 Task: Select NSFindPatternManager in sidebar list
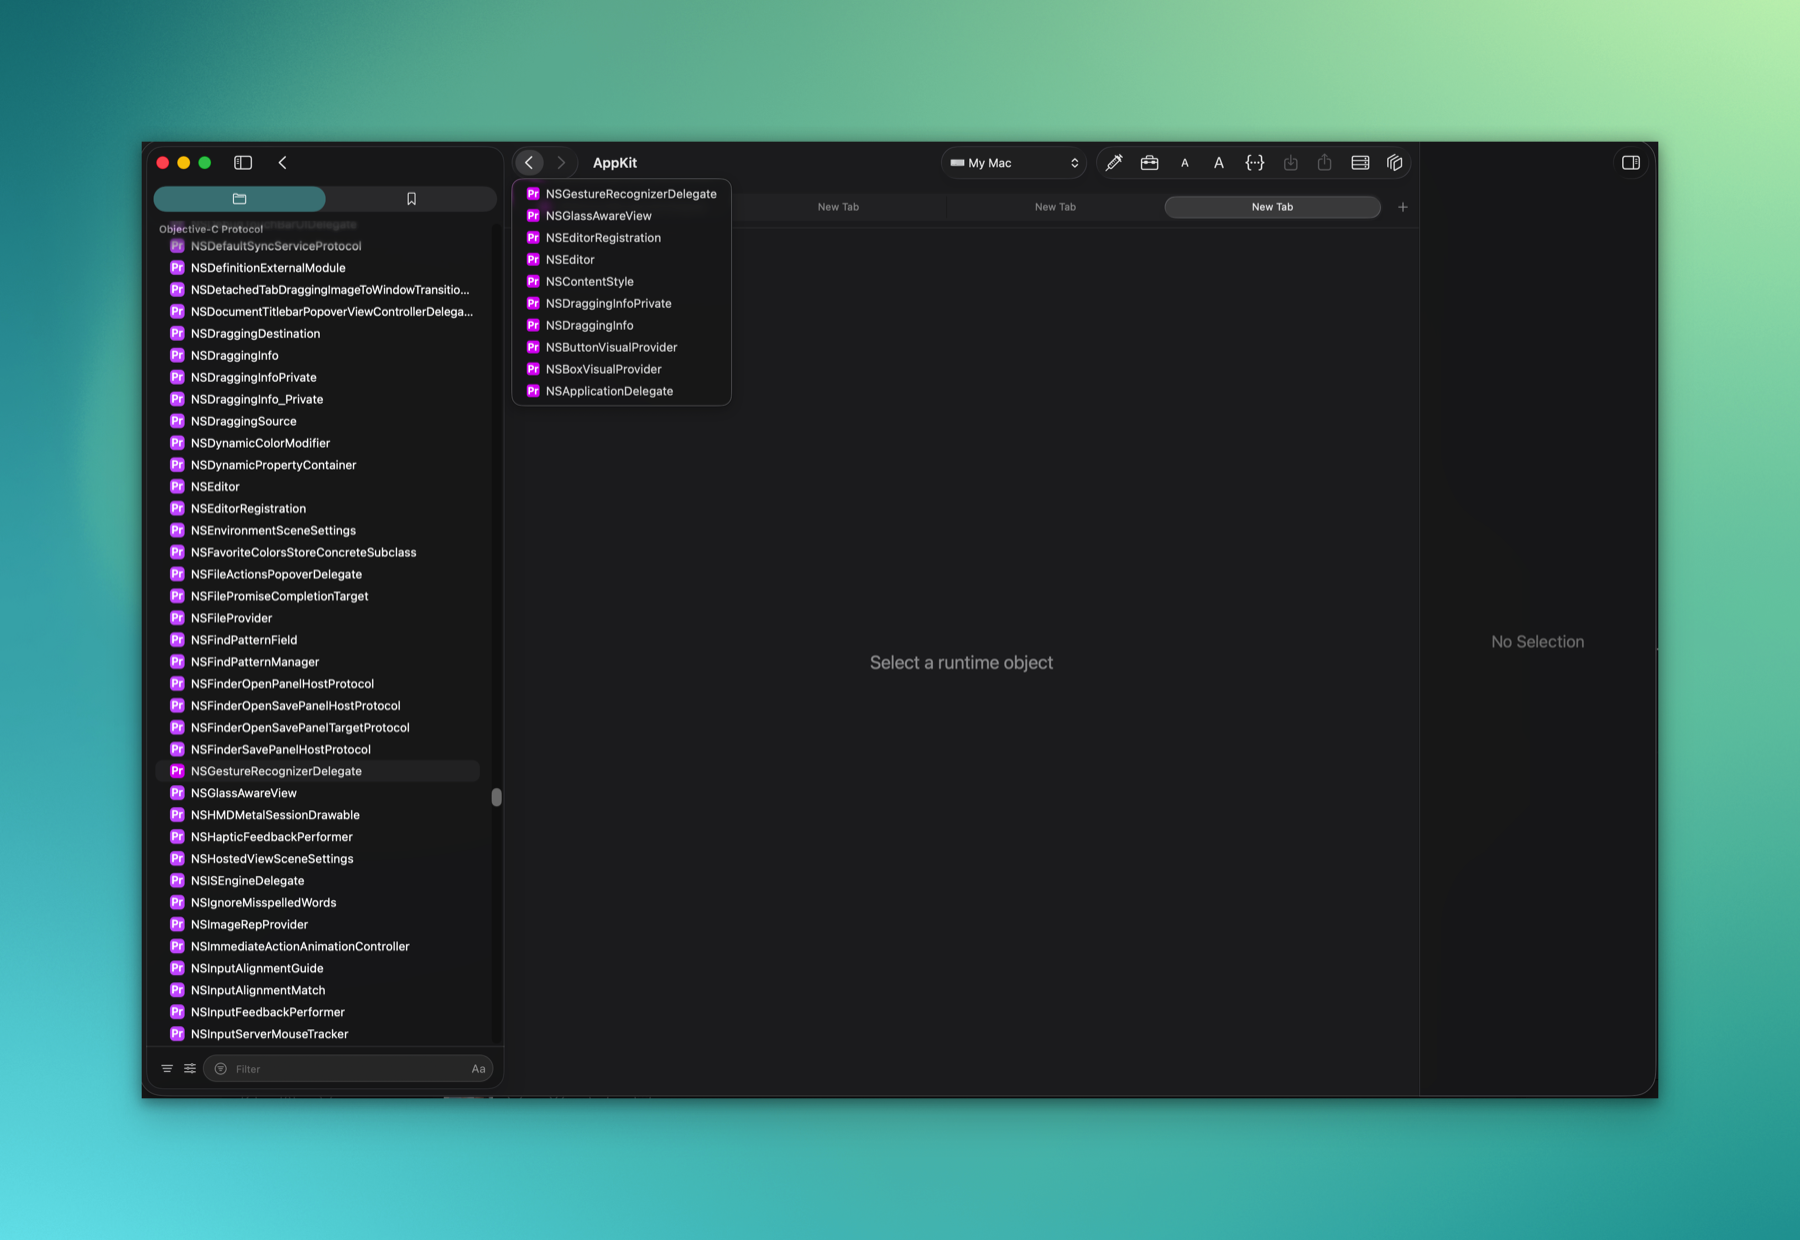point(318,662)
